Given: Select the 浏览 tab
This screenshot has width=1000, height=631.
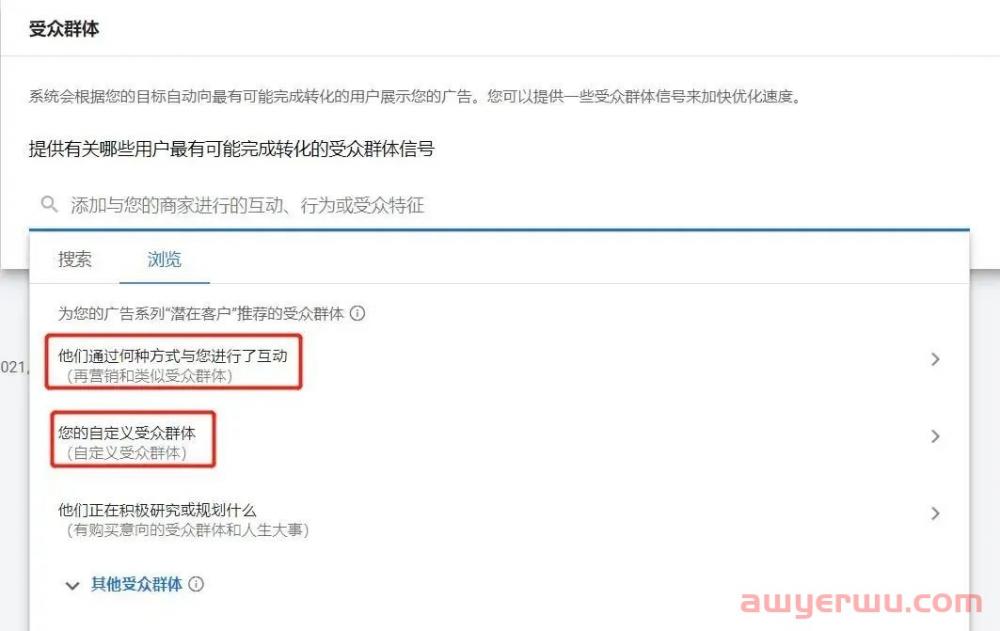Looking at the screenshot, I should 165,259.
